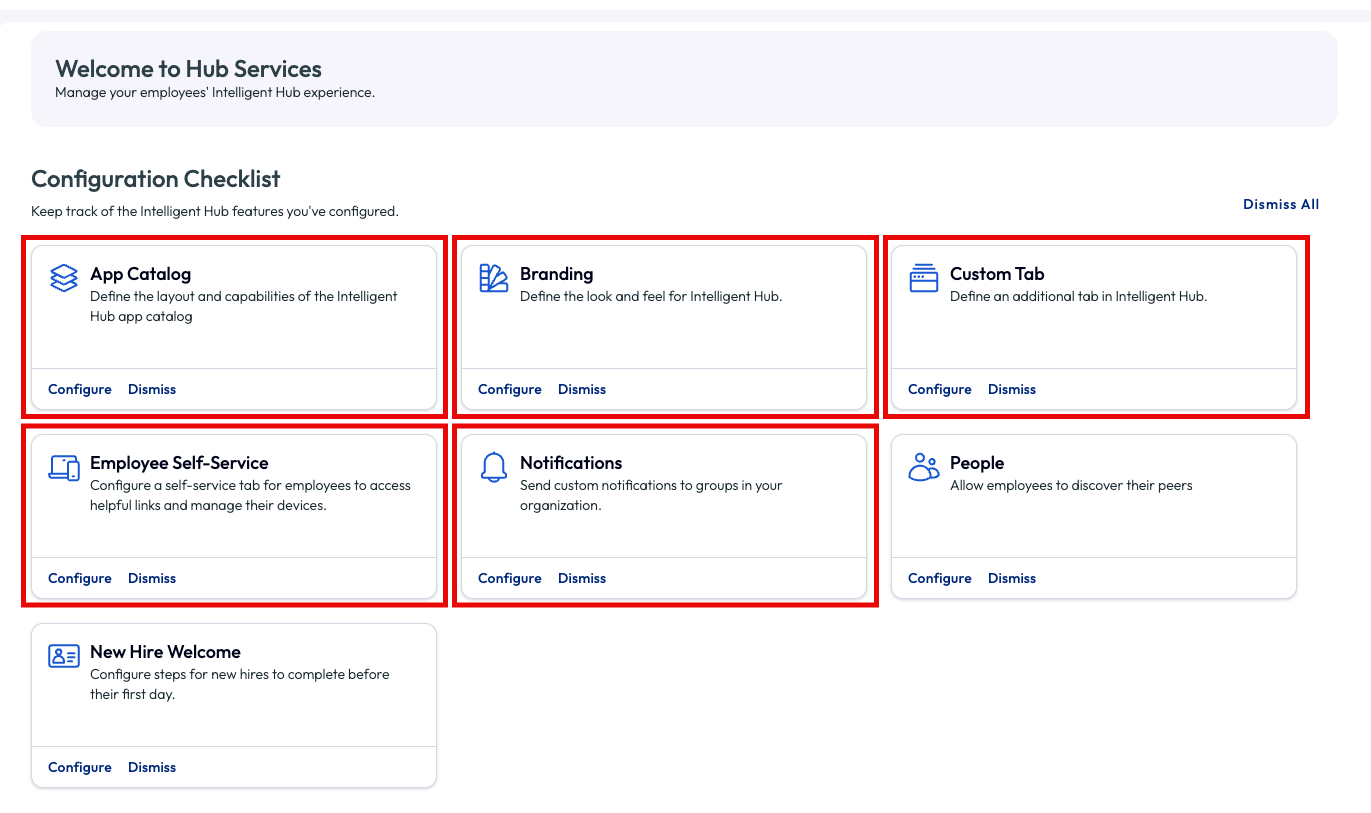The image size is (1371, 813).
Task: Configure Employee Self-Service
Action: (80, 578)
